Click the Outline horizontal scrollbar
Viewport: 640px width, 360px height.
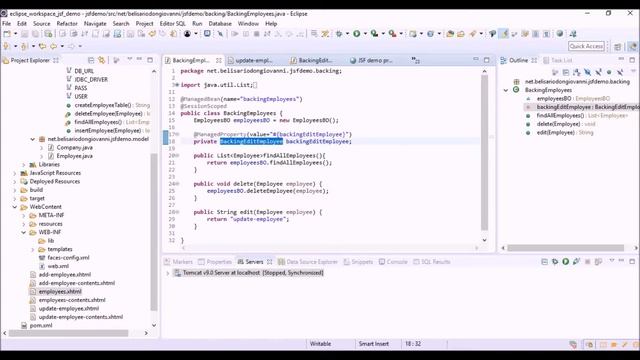[565, 248]
